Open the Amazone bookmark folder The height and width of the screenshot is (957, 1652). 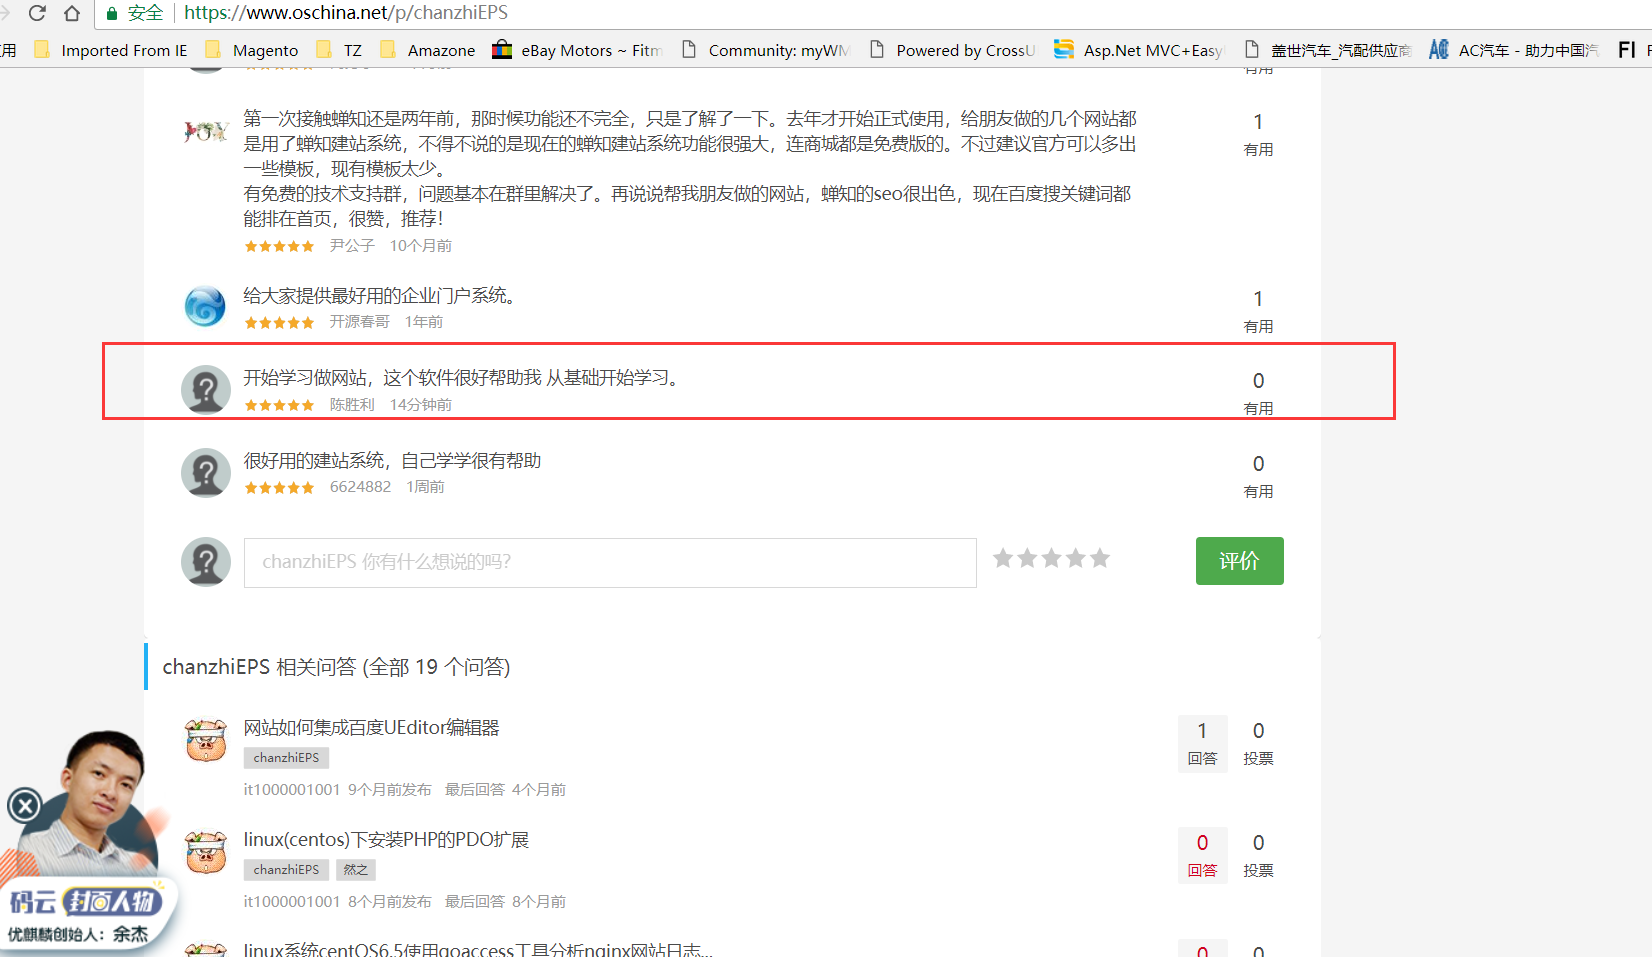coord(427,50)
